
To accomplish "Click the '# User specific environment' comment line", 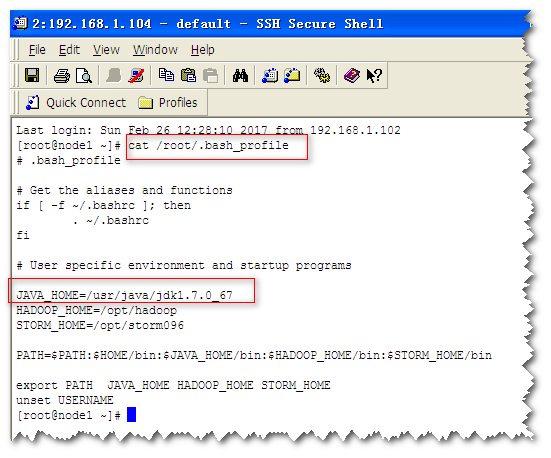I will point(184,265).
